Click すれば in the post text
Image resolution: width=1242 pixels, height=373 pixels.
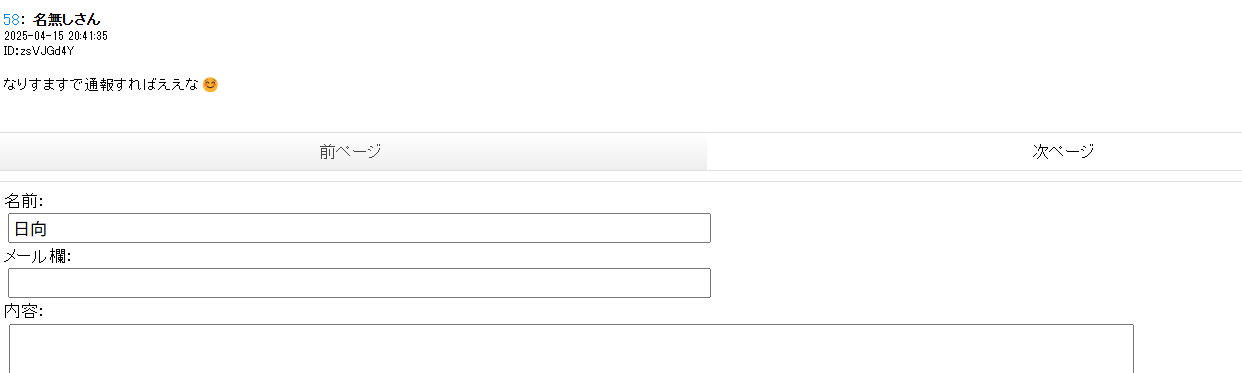135,85
